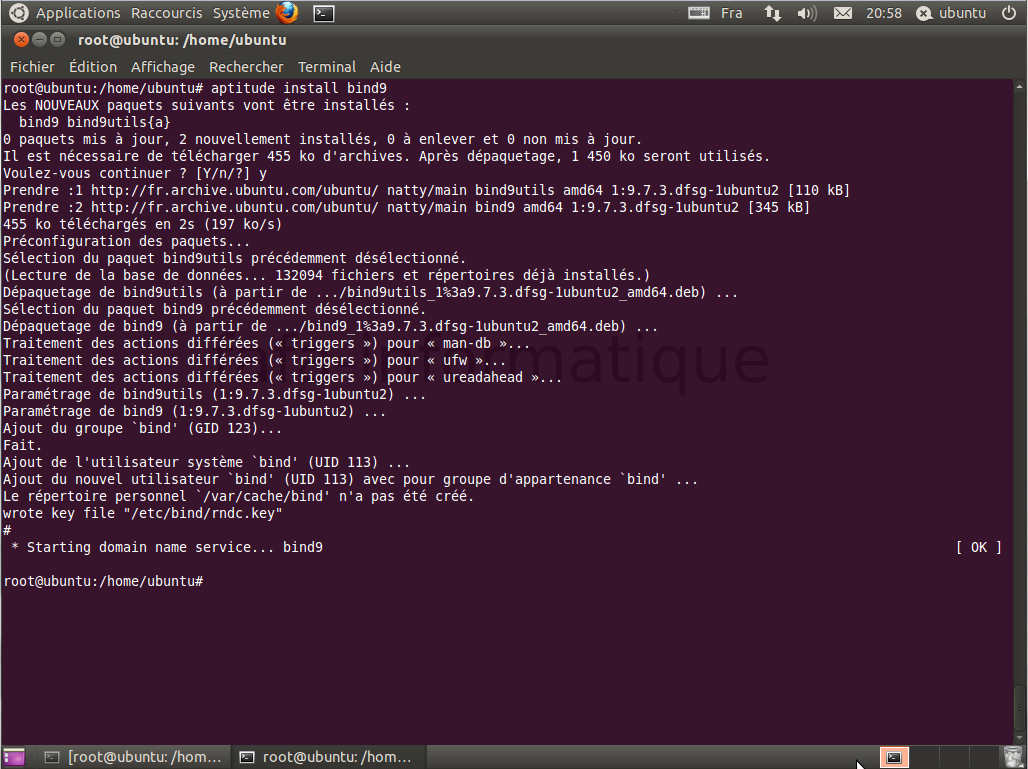Click the 'Fait.' output line

click(x=23, y=445)
